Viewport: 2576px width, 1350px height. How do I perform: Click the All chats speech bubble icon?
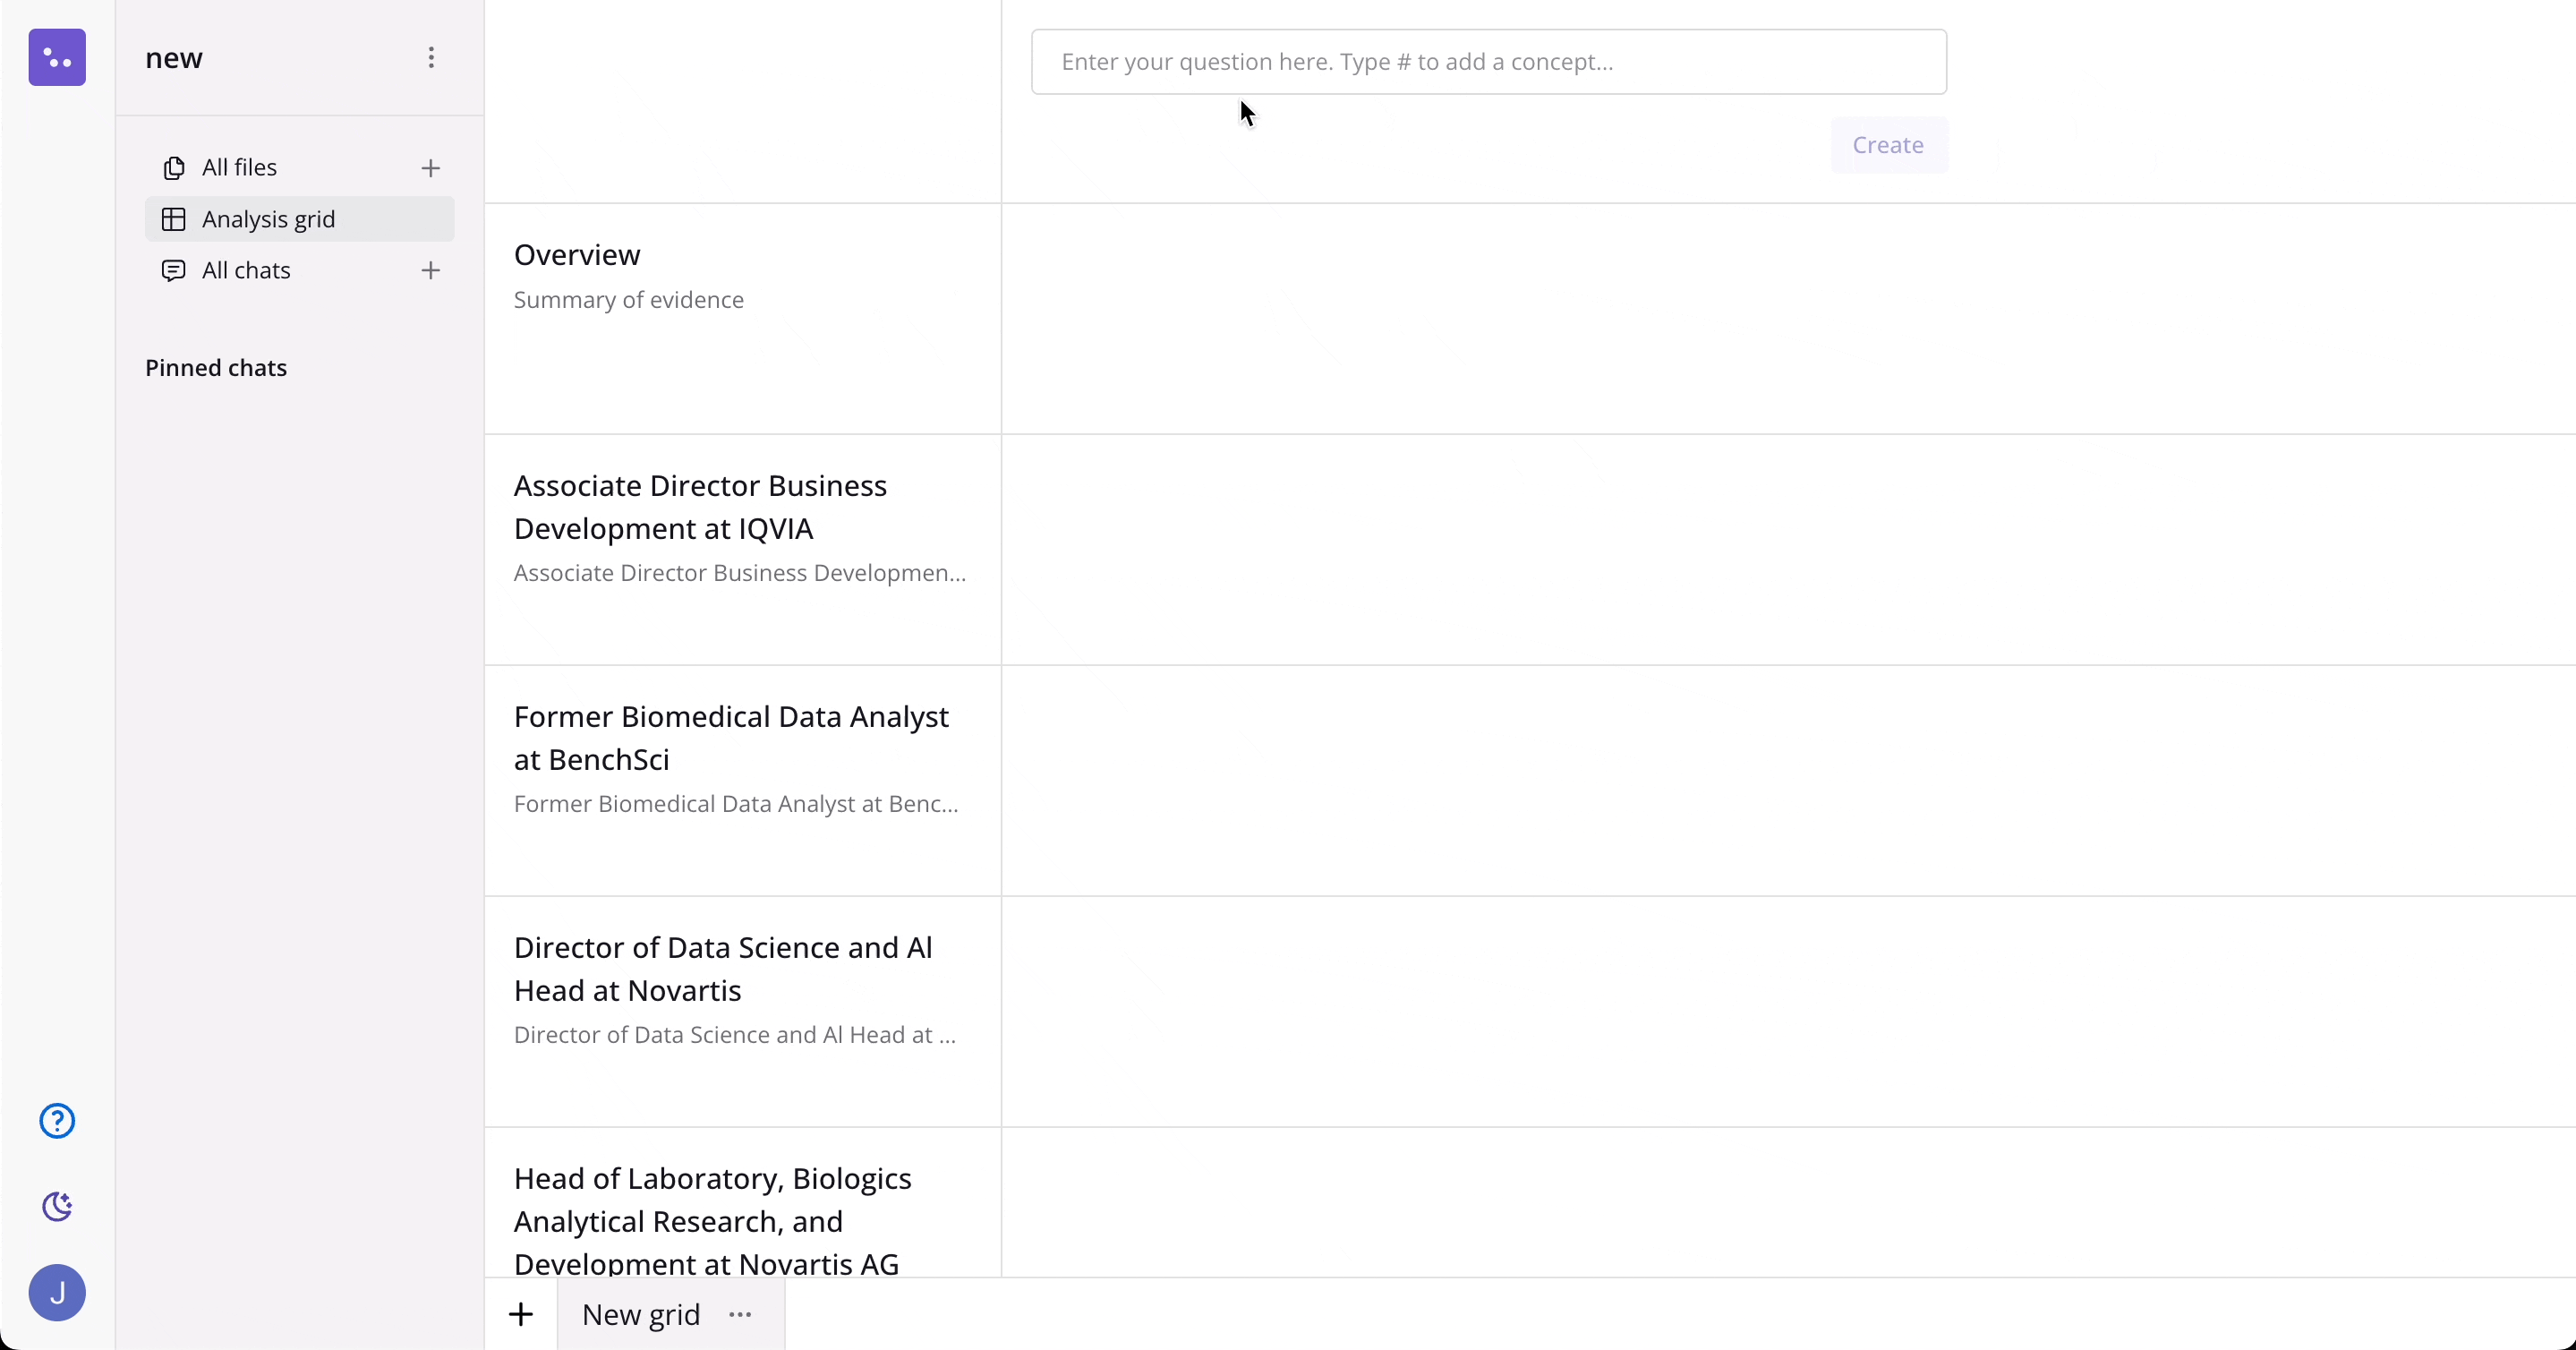click(174, 270)
